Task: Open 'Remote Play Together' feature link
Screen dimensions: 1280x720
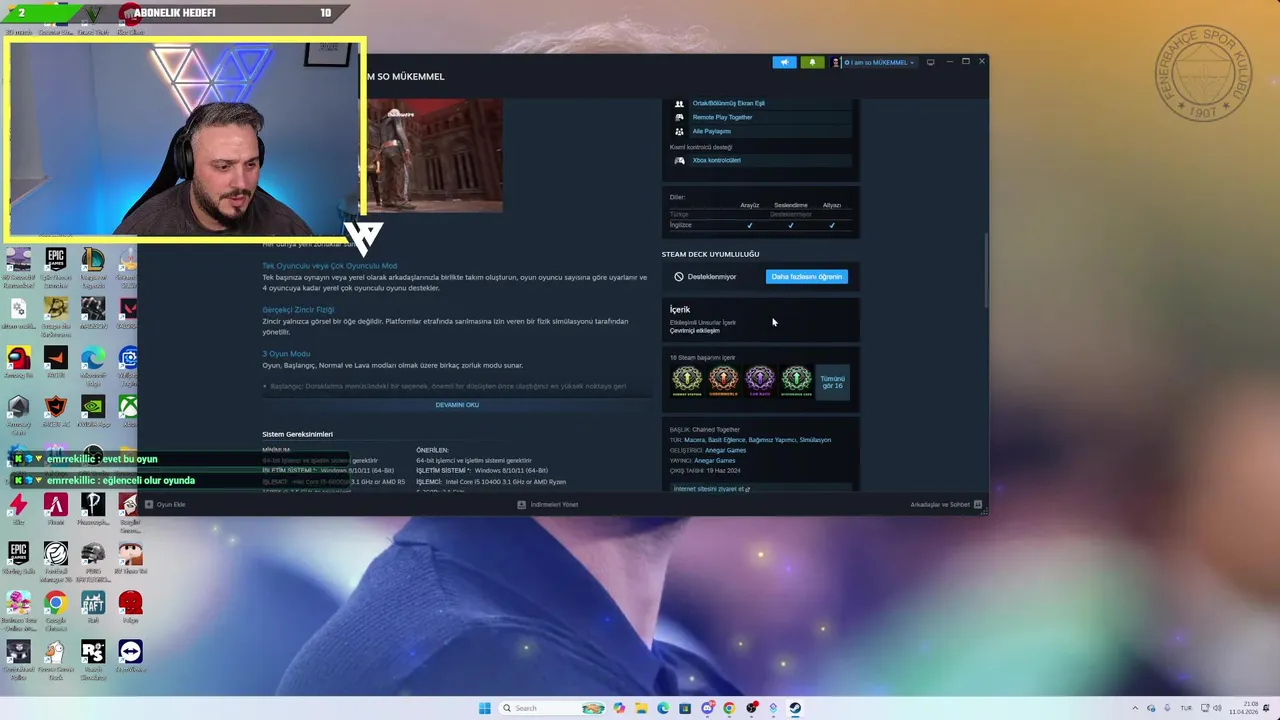Action: 722,117
